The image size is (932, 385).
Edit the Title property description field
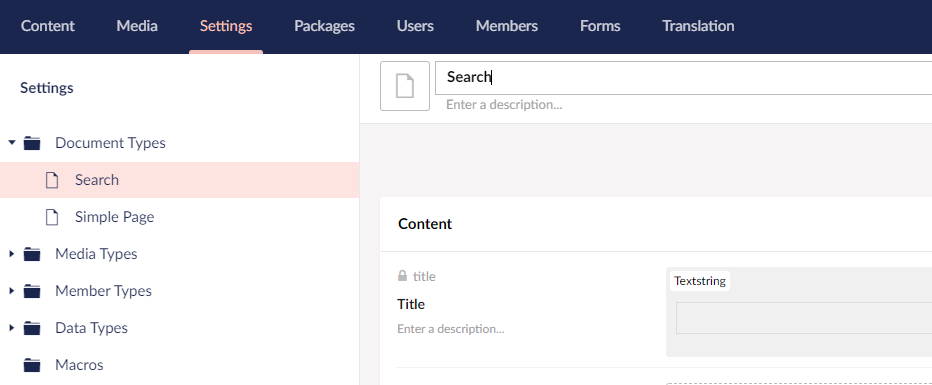451,329
